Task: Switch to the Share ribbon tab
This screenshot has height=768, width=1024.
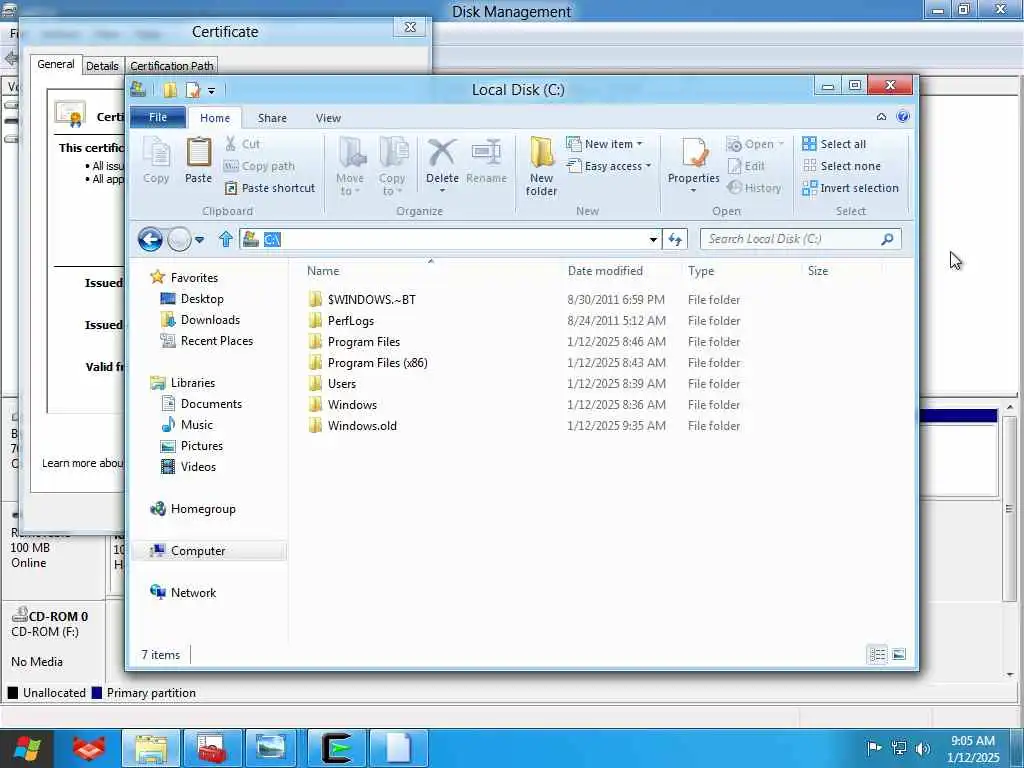Action: [272, 118]
